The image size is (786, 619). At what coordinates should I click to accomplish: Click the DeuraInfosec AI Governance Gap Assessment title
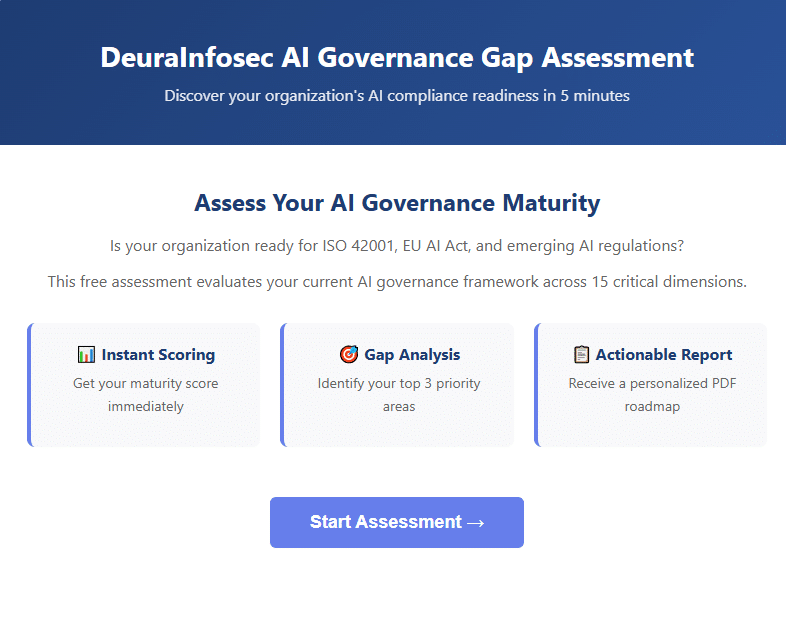tap(397, 57)
